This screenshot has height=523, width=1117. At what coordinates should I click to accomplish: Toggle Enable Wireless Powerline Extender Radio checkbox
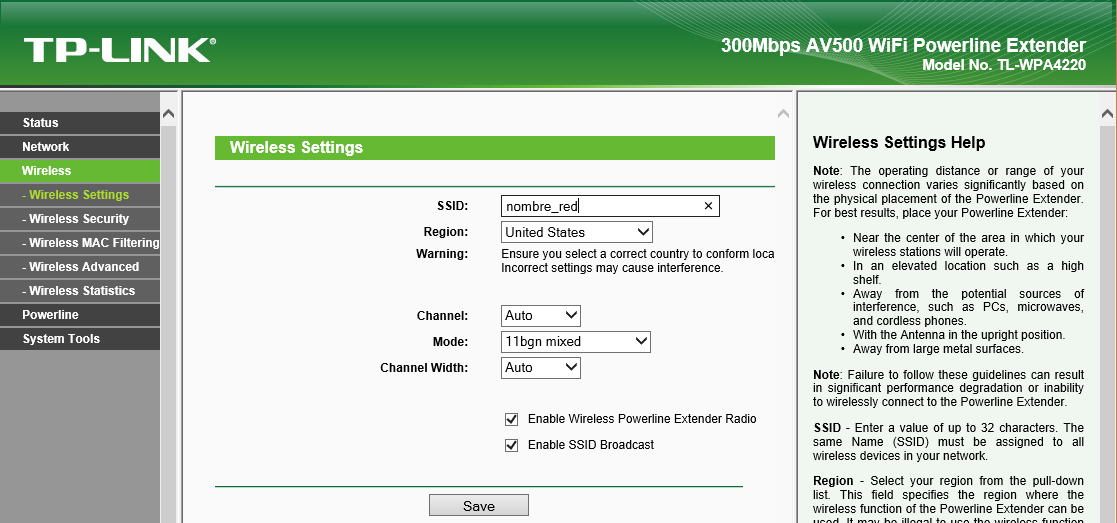pyautogui.click(x=511, y=419)
